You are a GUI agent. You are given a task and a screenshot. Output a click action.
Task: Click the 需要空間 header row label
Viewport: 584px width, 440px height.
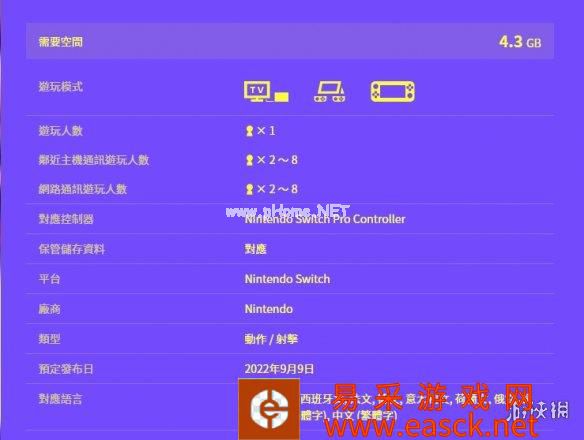click(61, 41)
